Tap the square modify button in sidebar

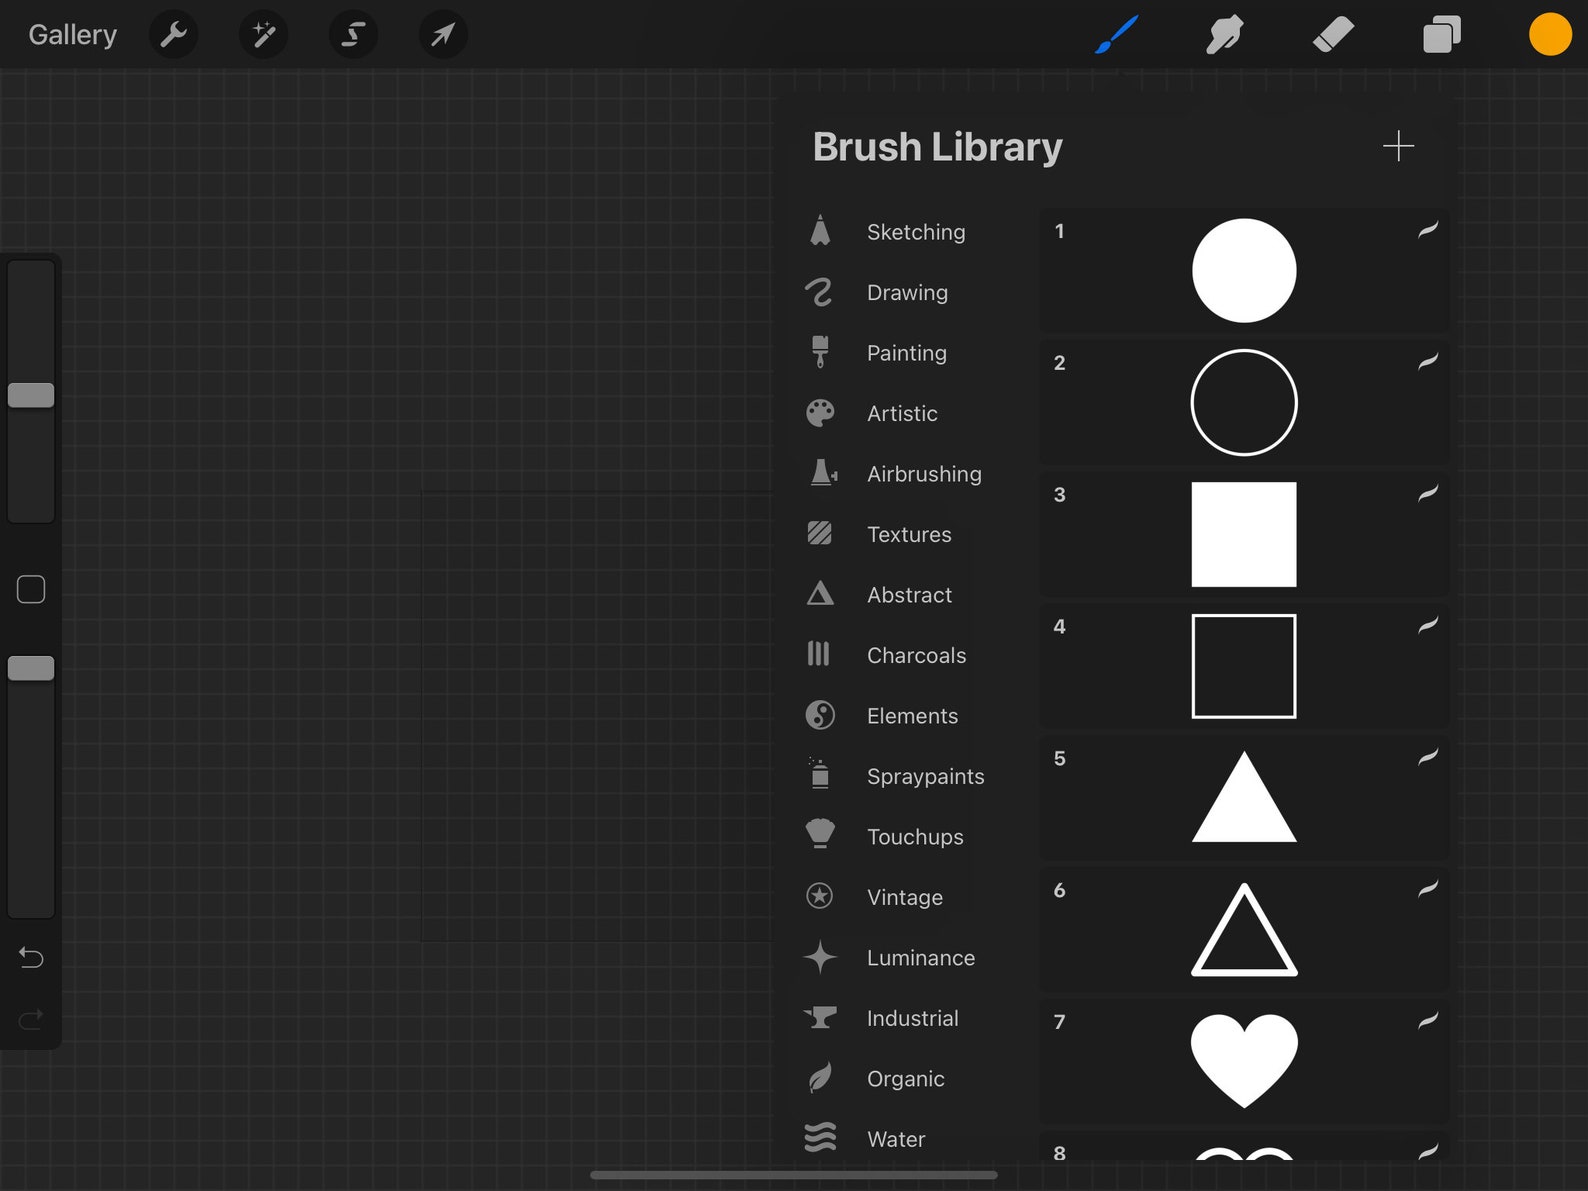coord(31,590)
